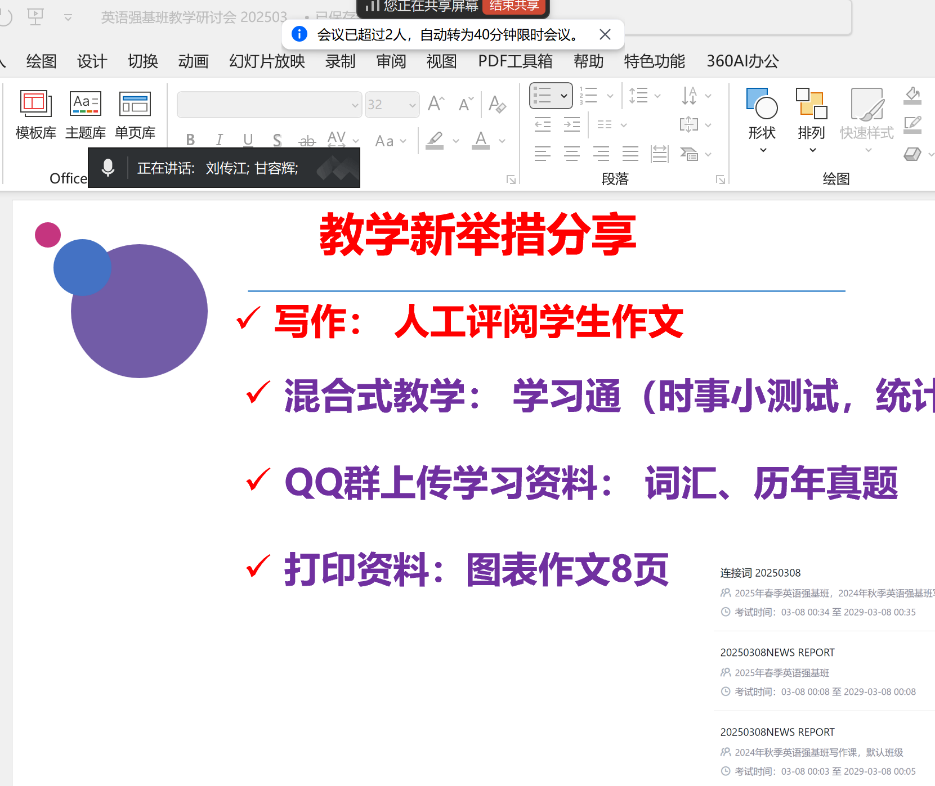Toggle bold formatting

pos(190,141)
